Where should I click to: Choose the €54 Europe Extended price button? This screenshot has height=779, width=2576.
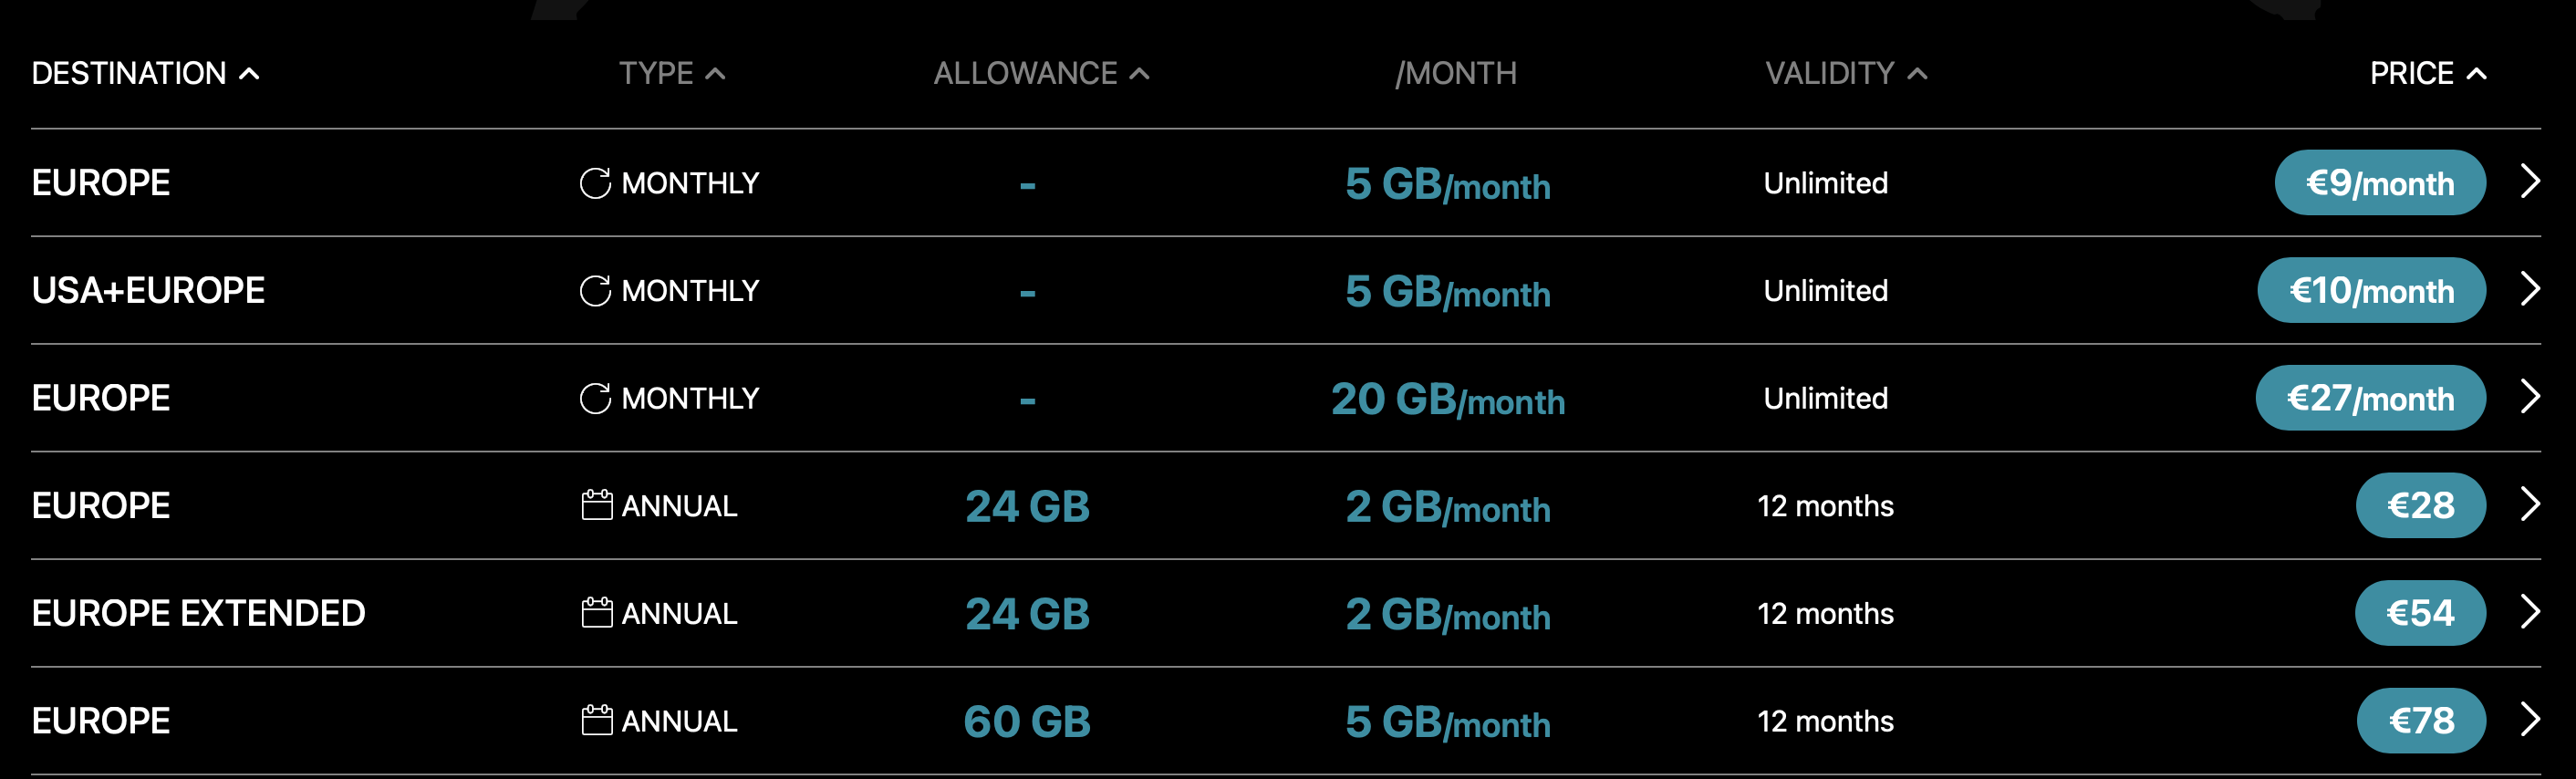tap(2419, 612)
